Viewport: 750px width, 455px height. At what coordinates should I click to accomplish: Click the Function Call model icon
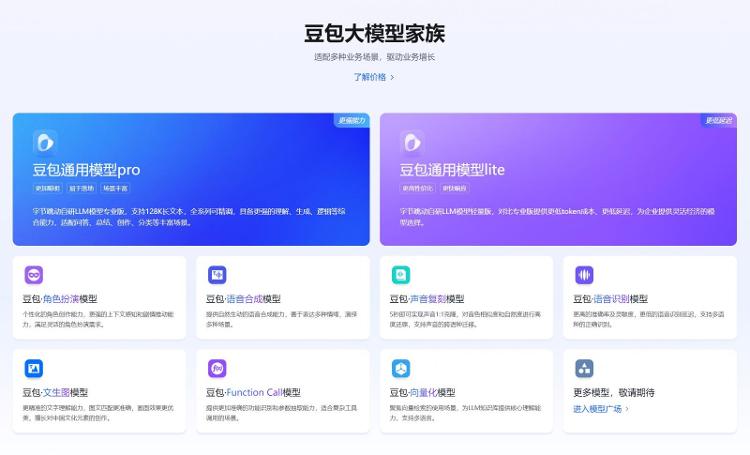tap(217, 368)
